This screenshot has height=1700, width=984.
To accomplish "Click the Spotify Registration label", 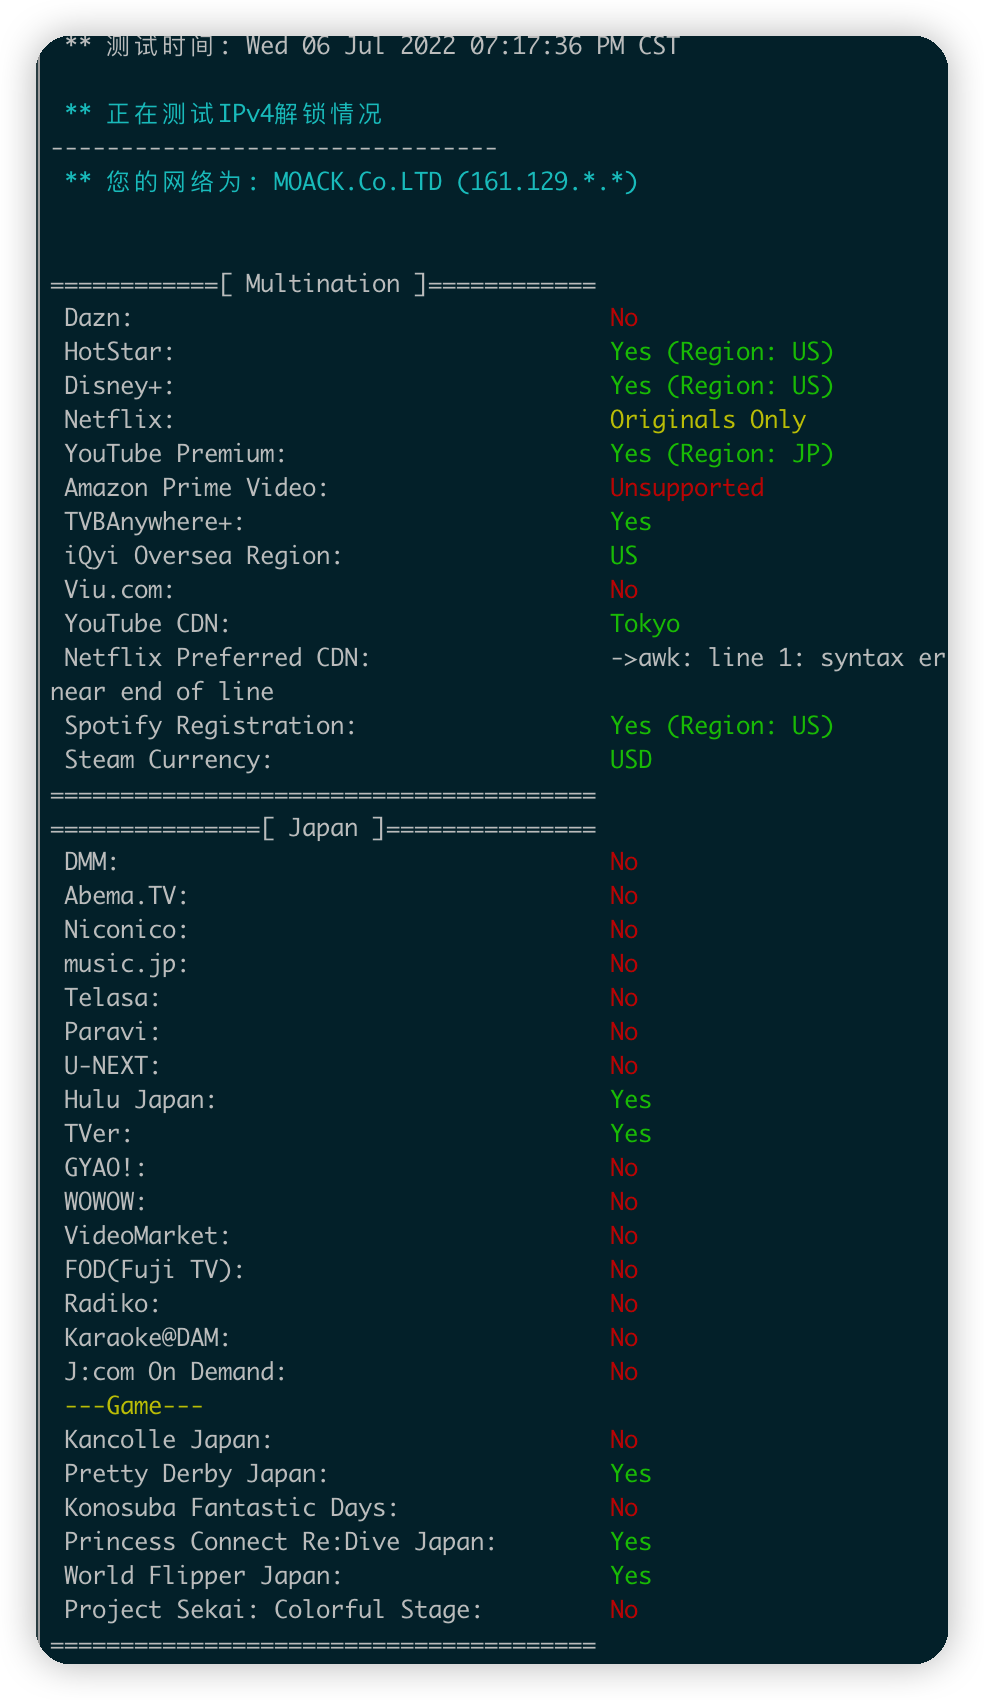I will [x=209, y=726].
